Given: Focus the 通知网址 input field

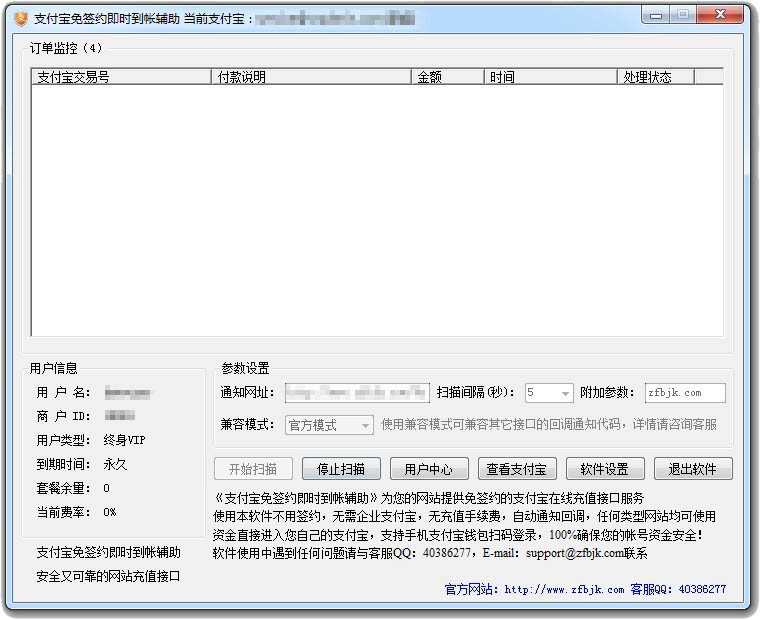Looking at the screenshot, I should coord(357,393).
